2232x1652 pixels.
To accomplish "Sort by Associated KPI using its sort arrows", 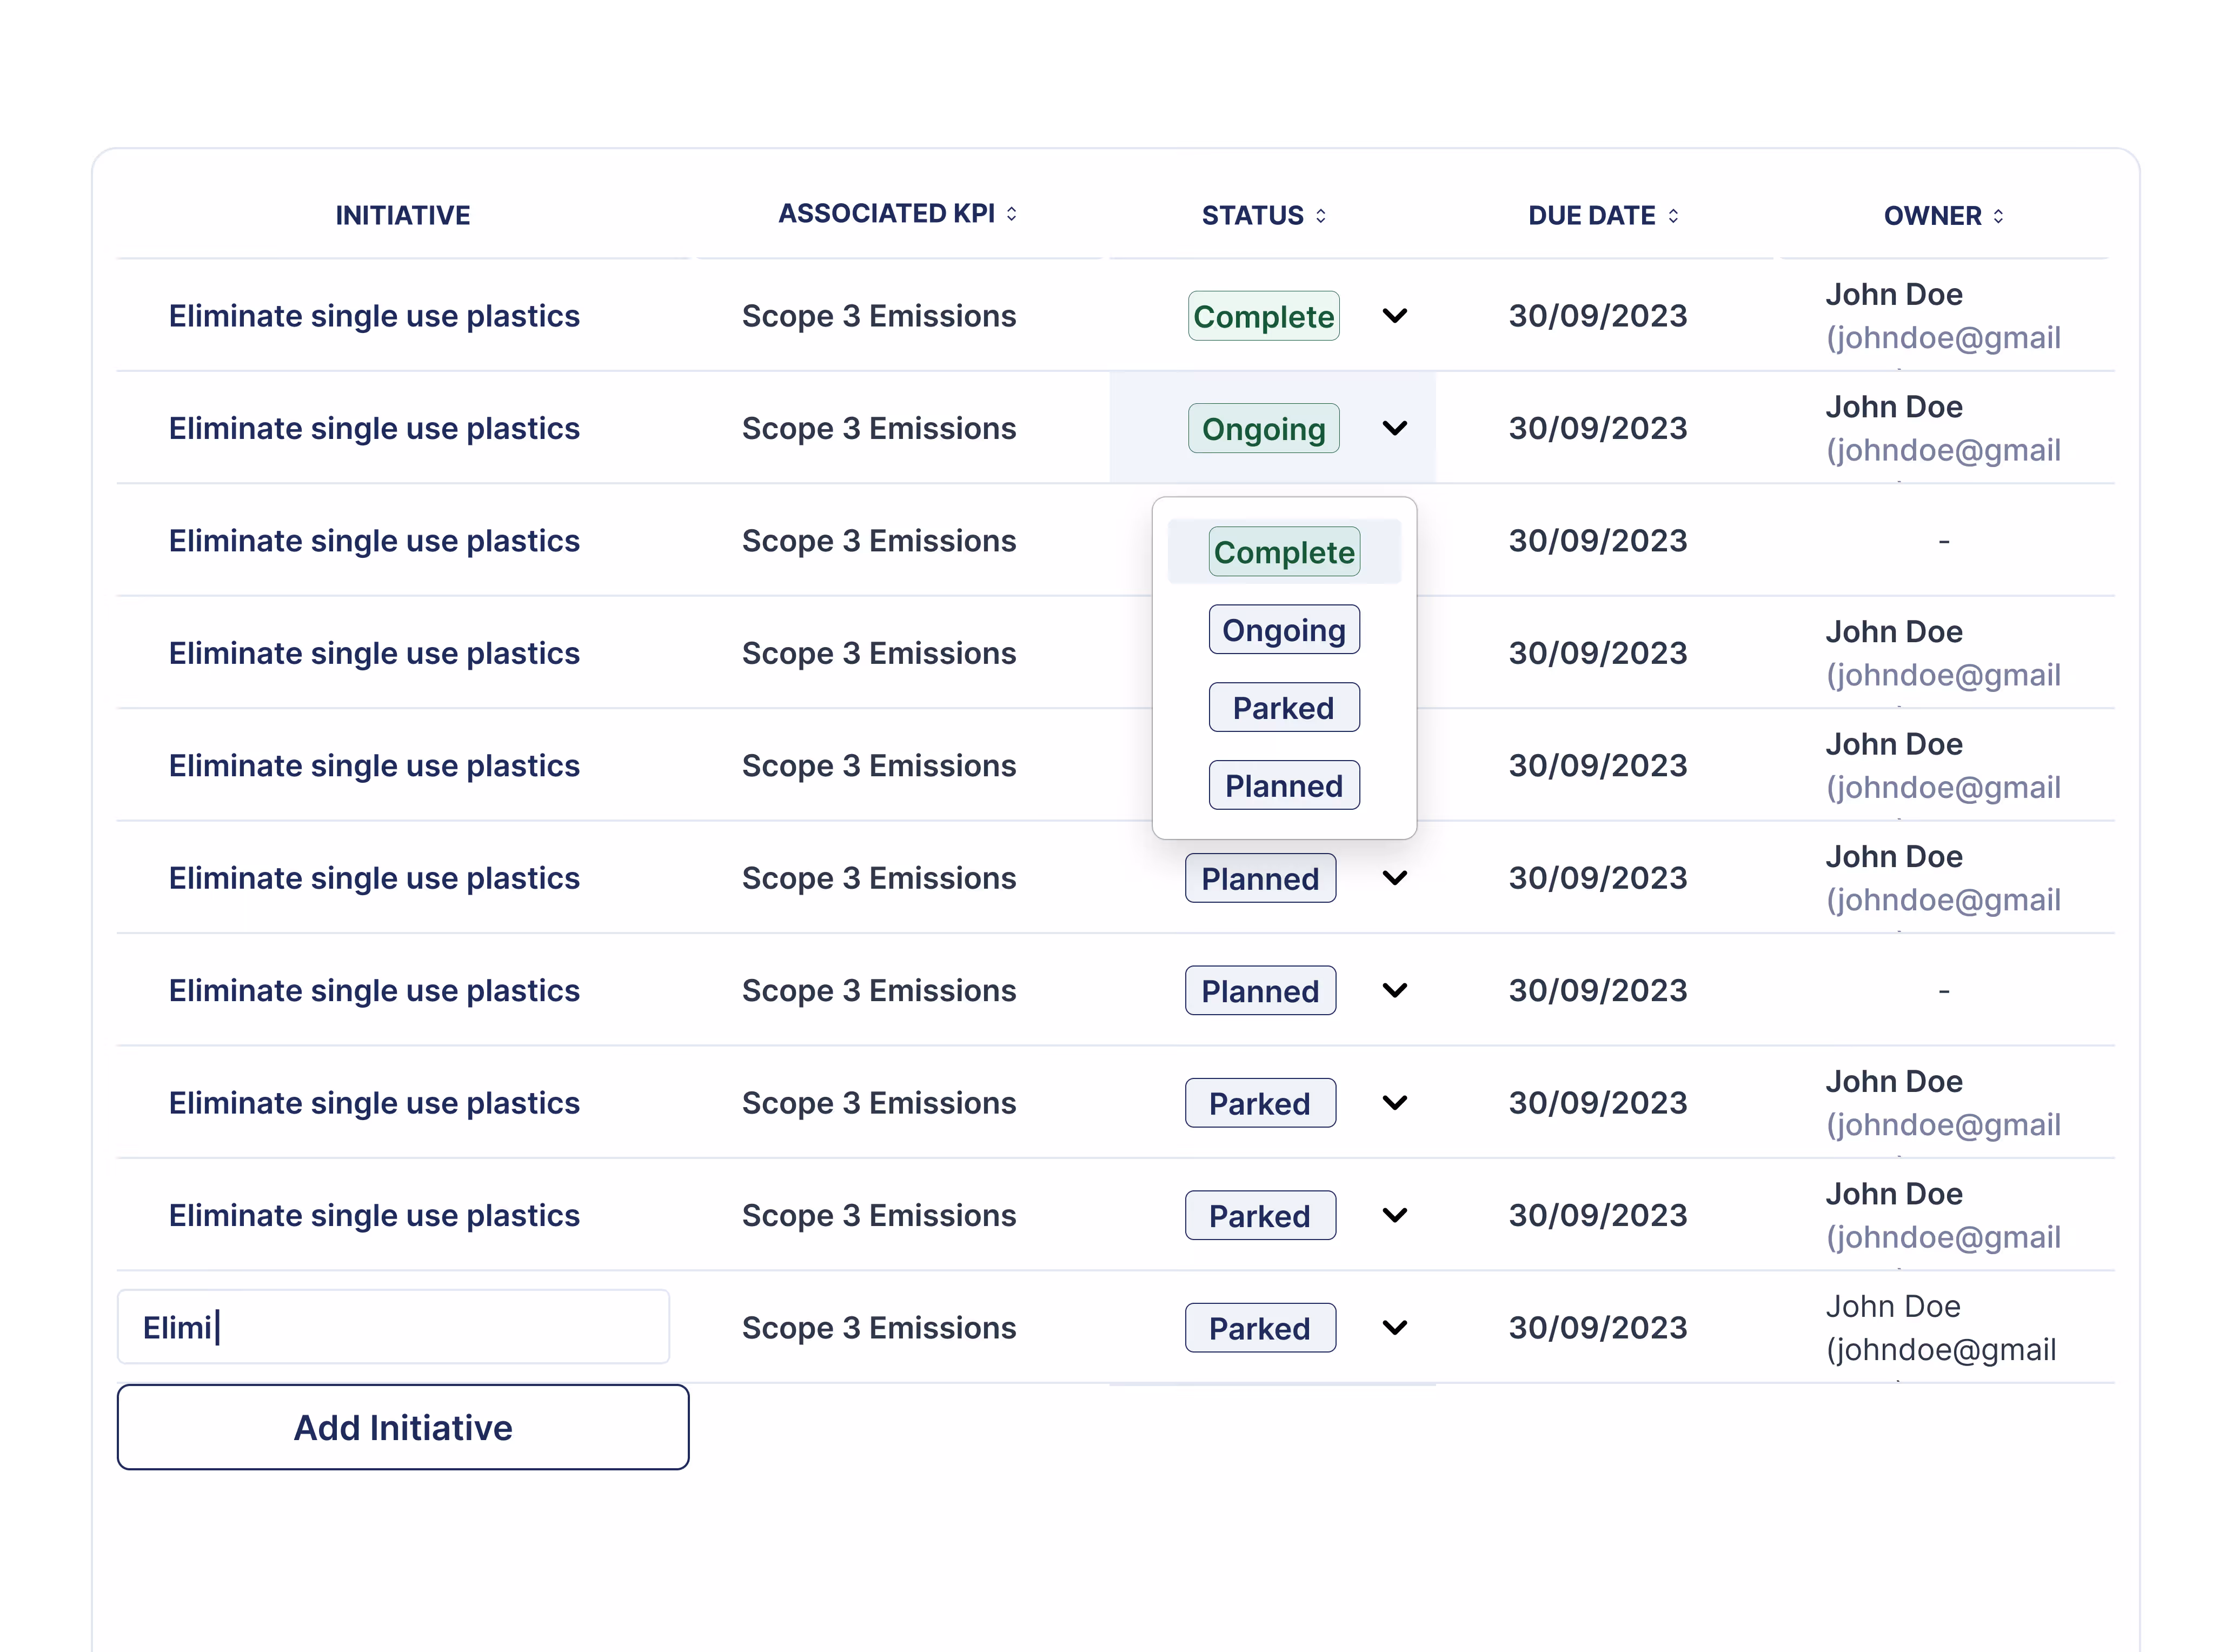I will point(1012,214).
